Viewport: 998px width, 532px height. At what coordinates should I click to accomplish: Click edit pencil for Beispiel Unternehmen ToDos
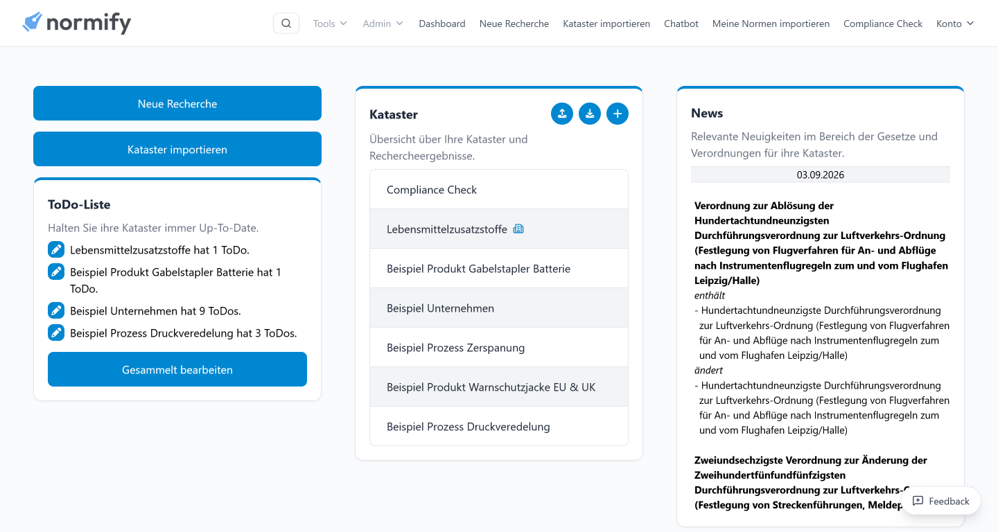pos(56,311)
